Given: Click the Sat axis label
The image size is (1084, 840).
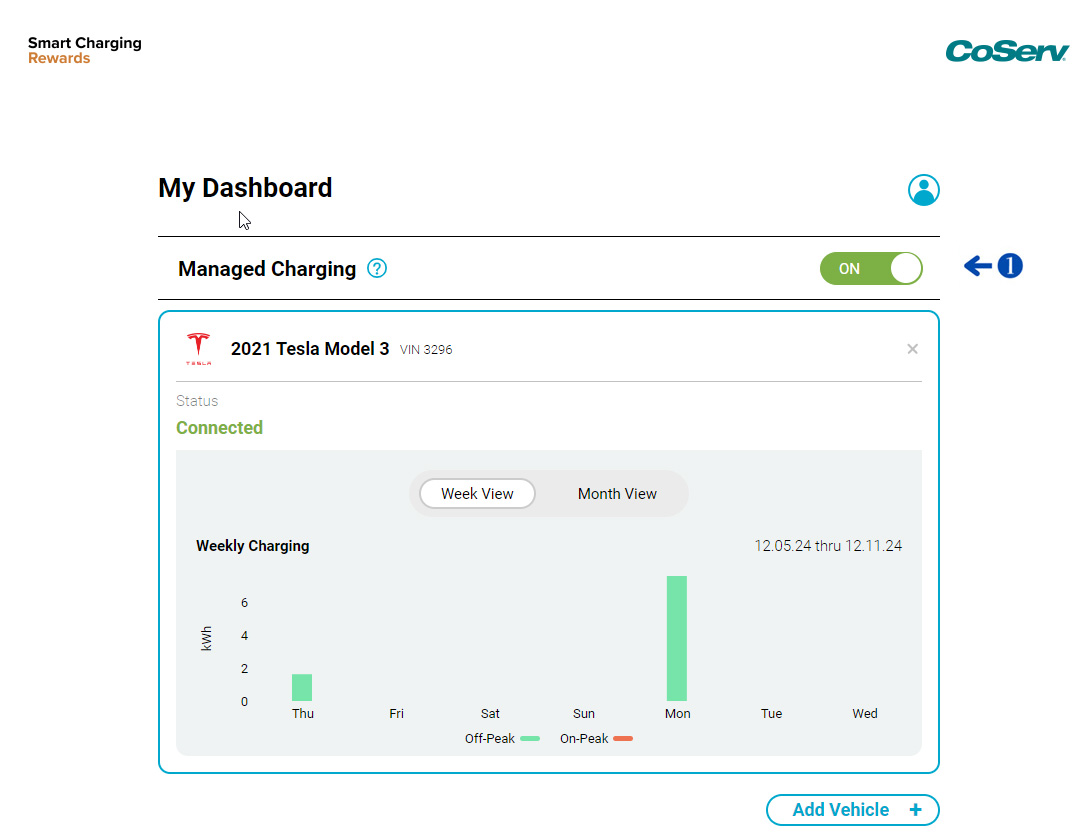Looking at the screenshot, I should click(x=490, y=713).
